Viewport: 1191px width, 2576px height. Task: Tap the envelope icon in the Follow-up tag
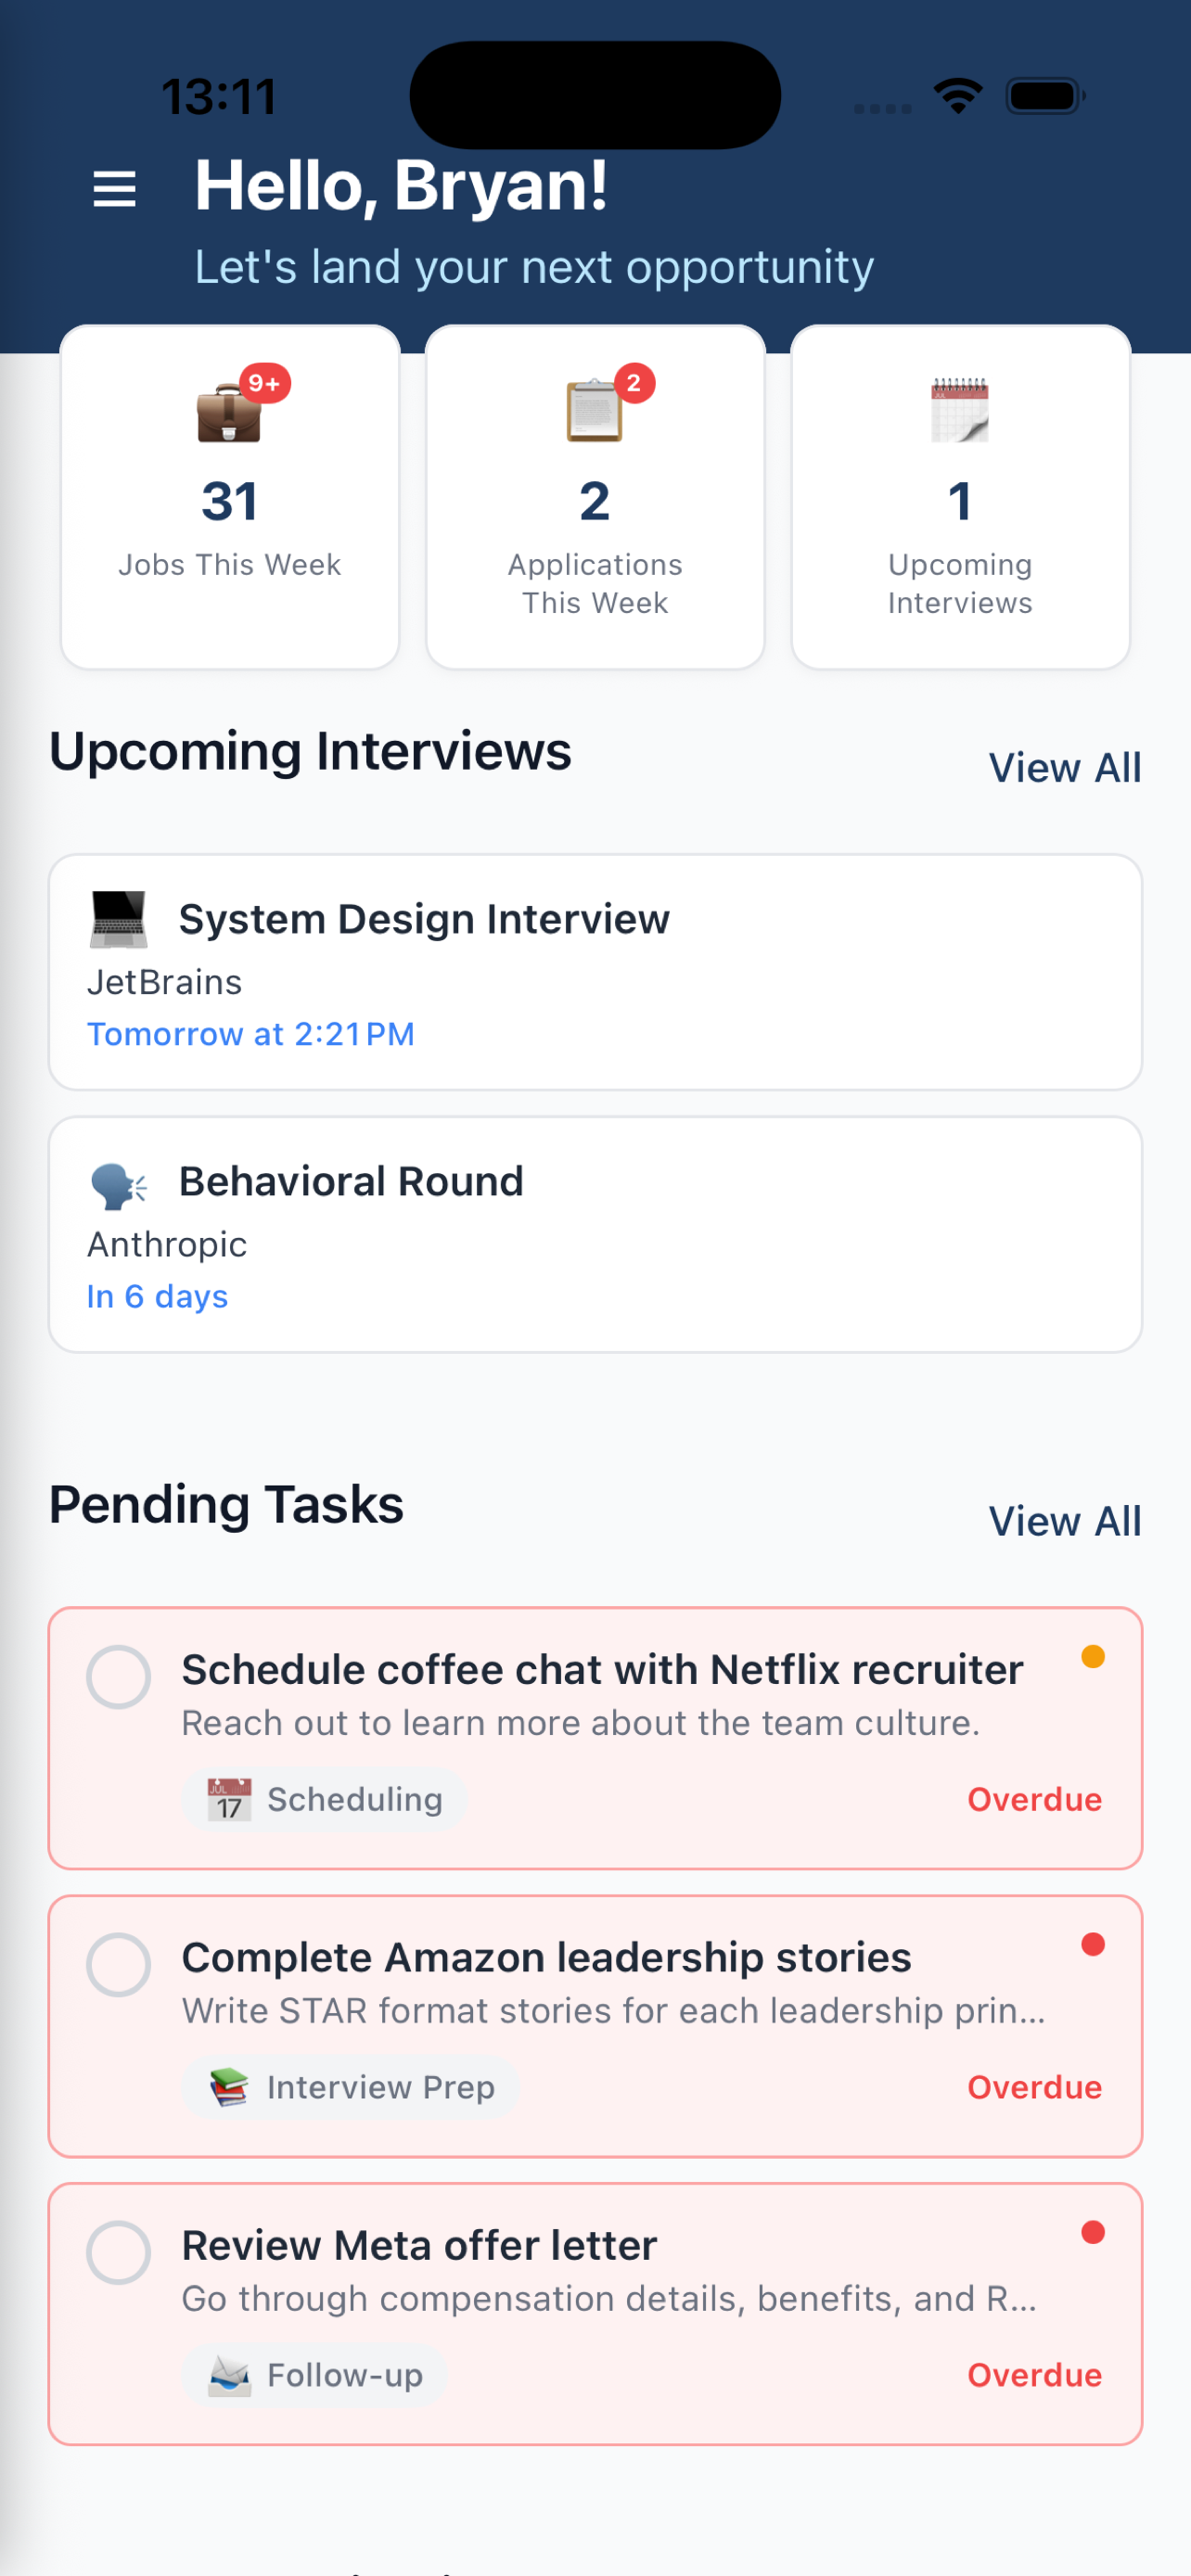228,2374
